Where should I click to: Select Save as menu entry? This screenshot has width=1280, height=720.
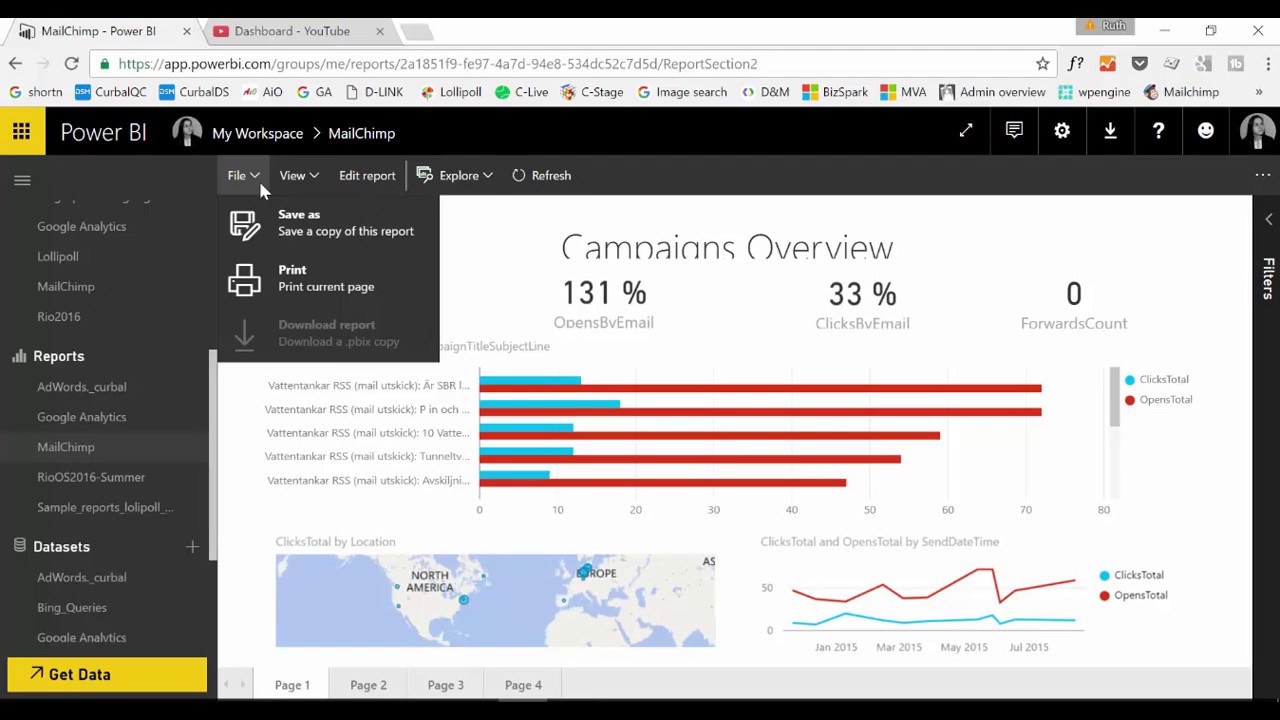click(x=328, y=223)
